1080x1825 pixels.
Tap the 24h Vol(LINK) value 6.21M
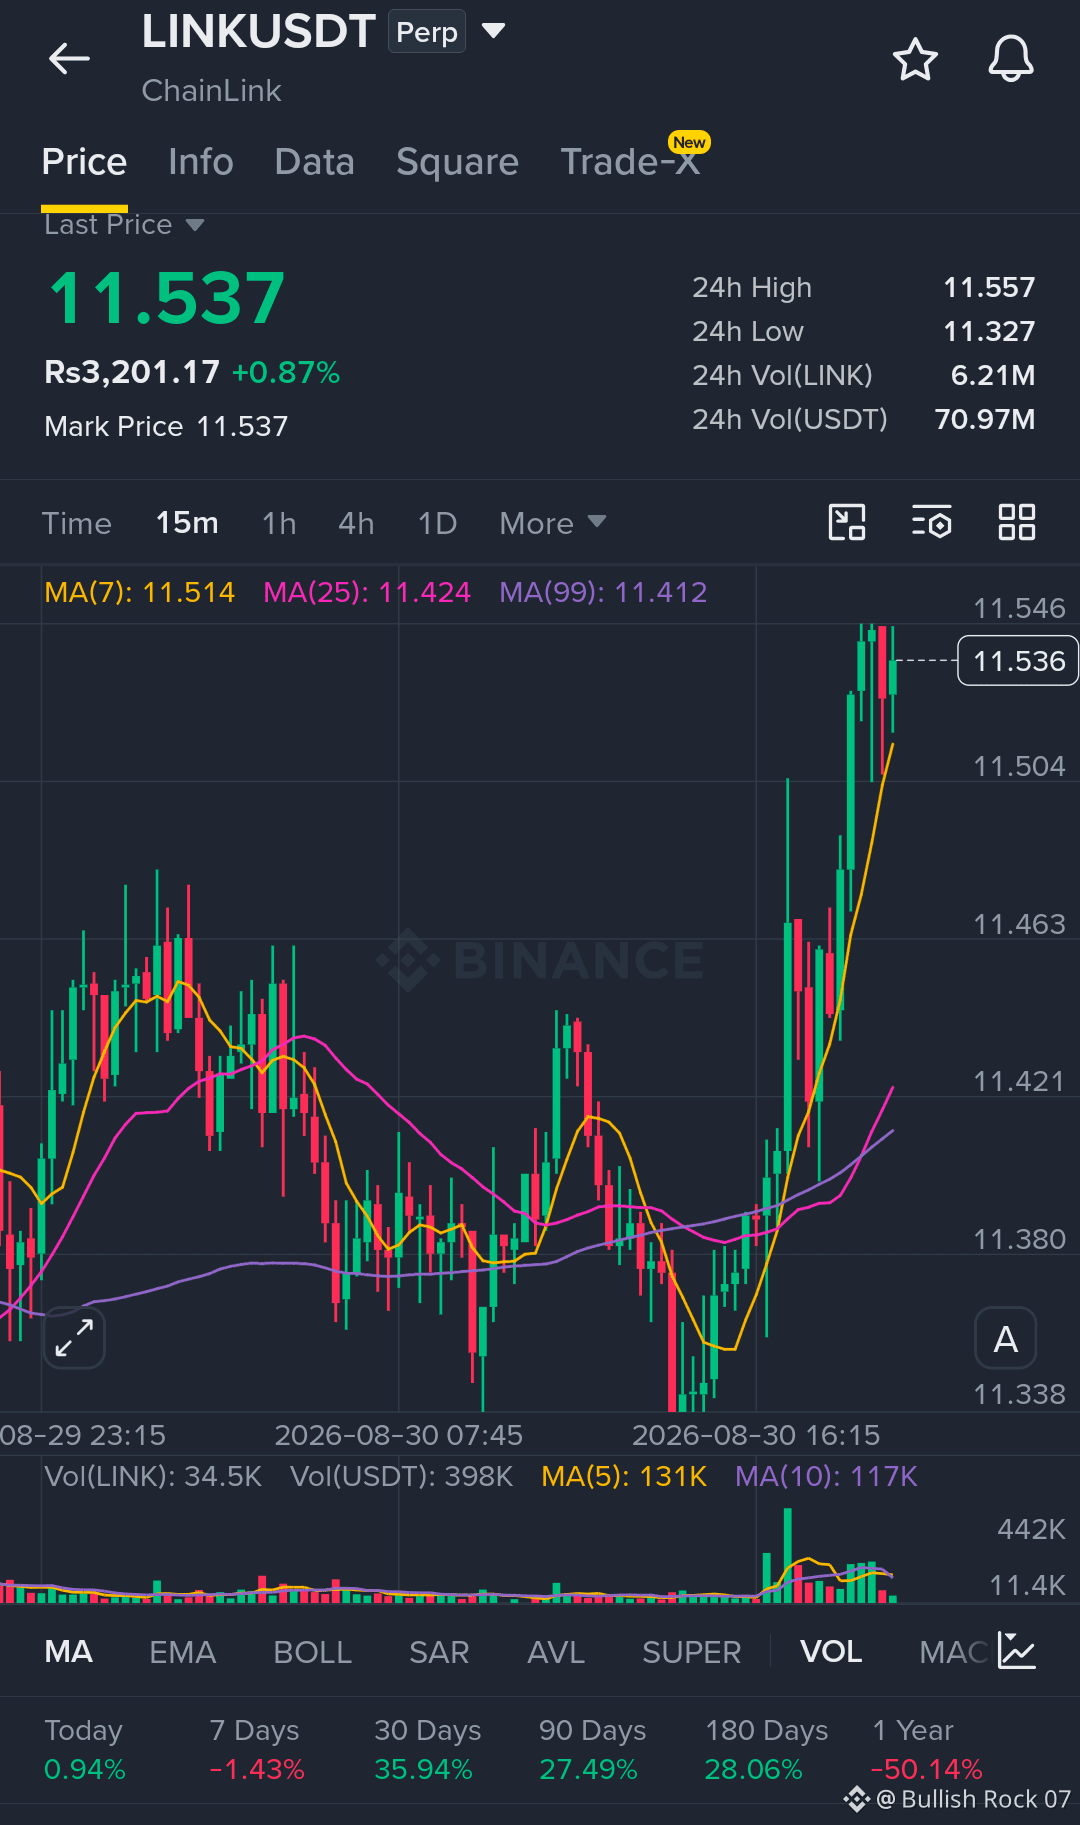click(x=993, y=376)
